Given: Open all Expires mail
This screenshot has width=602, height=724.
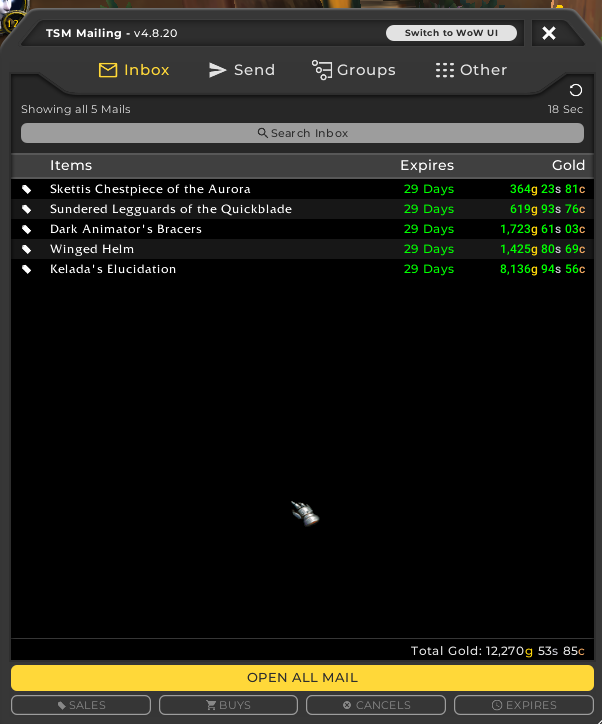Looking at the screenshot, I should coord(524,705).
